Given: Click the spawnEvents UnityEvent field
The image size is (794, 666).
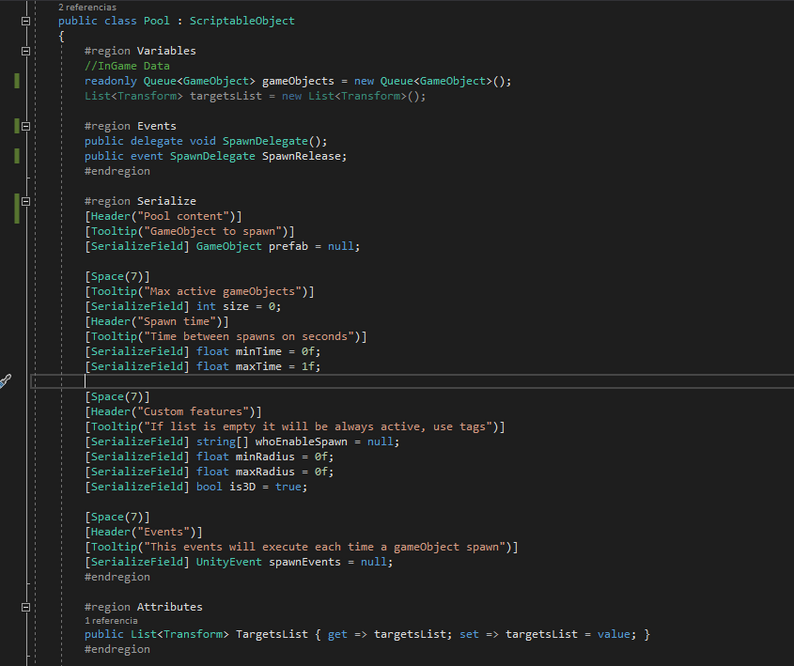Looking at the screenshot, I should 304,562.
